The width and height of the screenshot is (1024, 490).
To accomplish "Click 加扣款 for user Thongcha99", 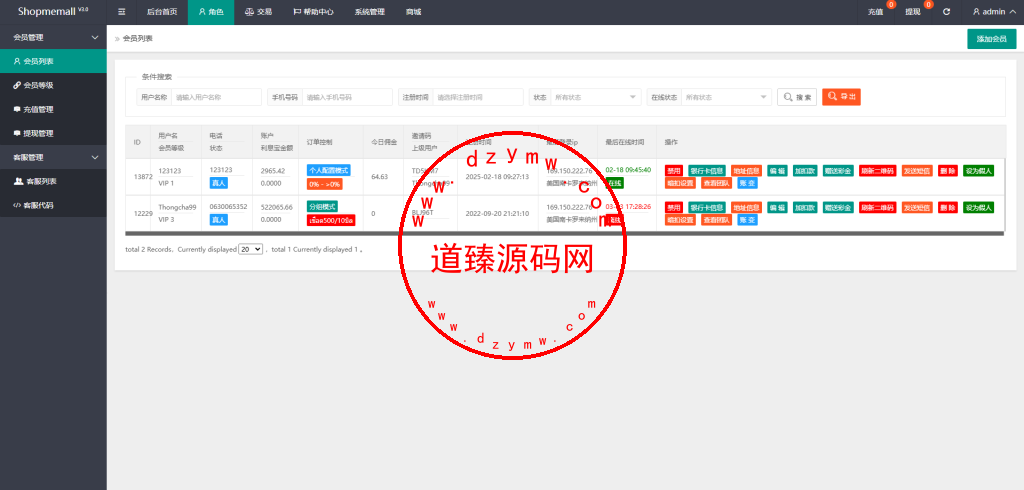I will tap(805, 207).
